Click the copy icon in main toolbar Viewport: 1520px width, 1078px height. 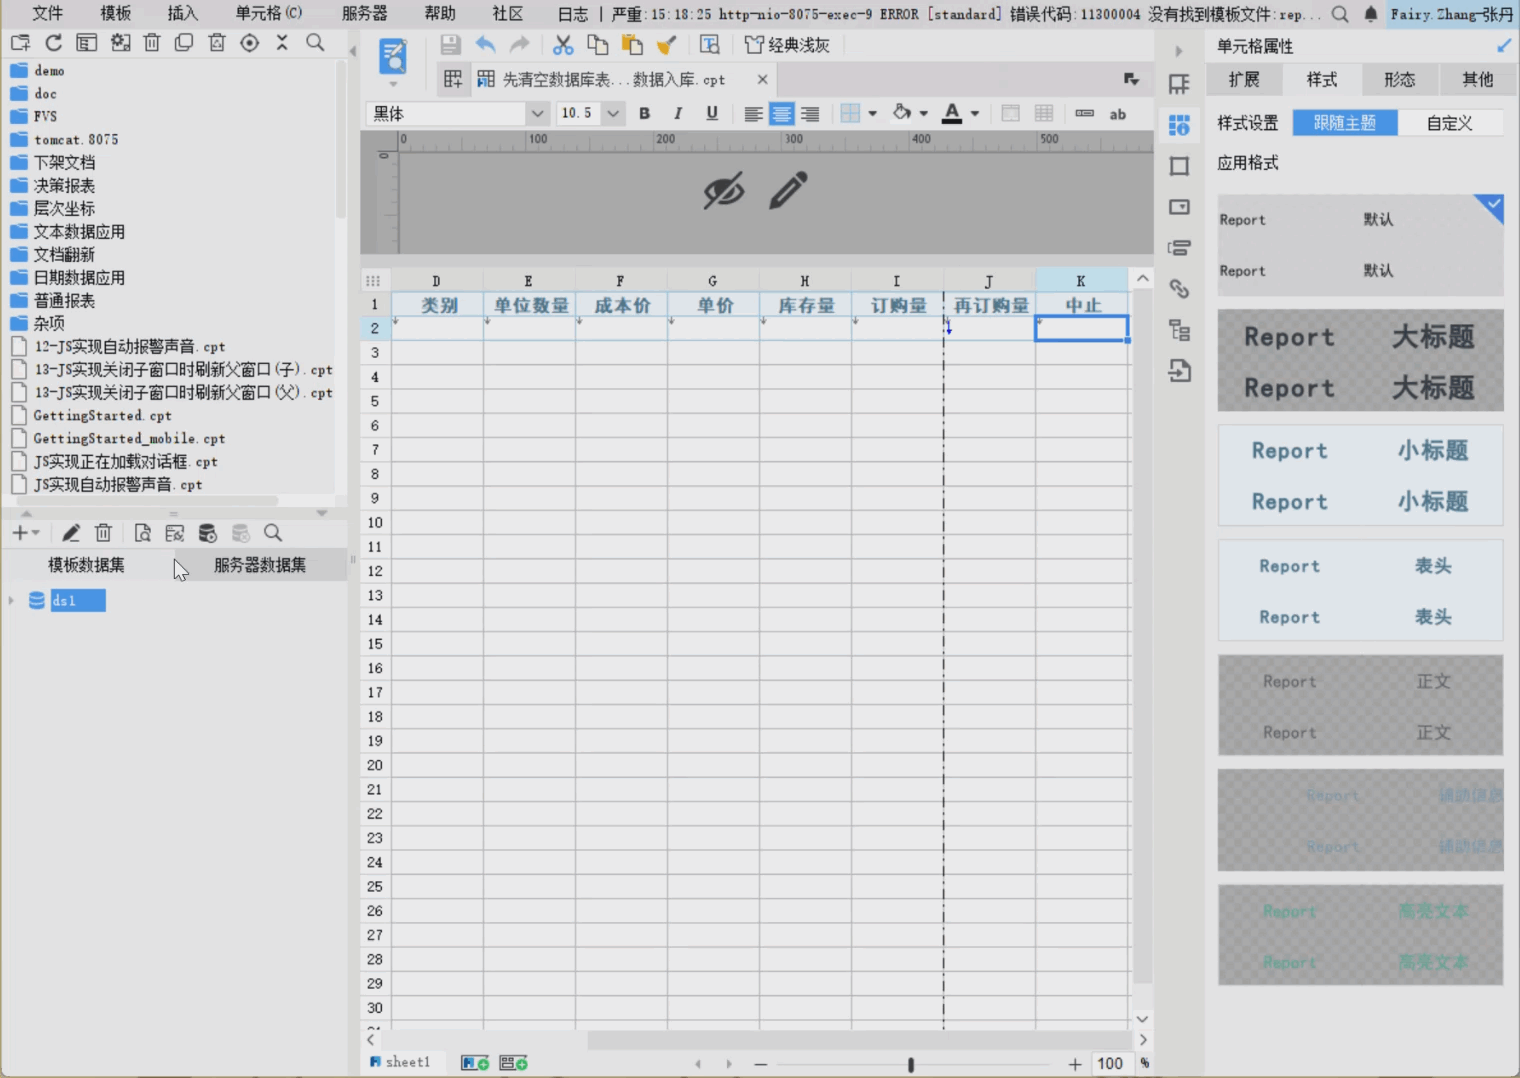coord(597,45)
